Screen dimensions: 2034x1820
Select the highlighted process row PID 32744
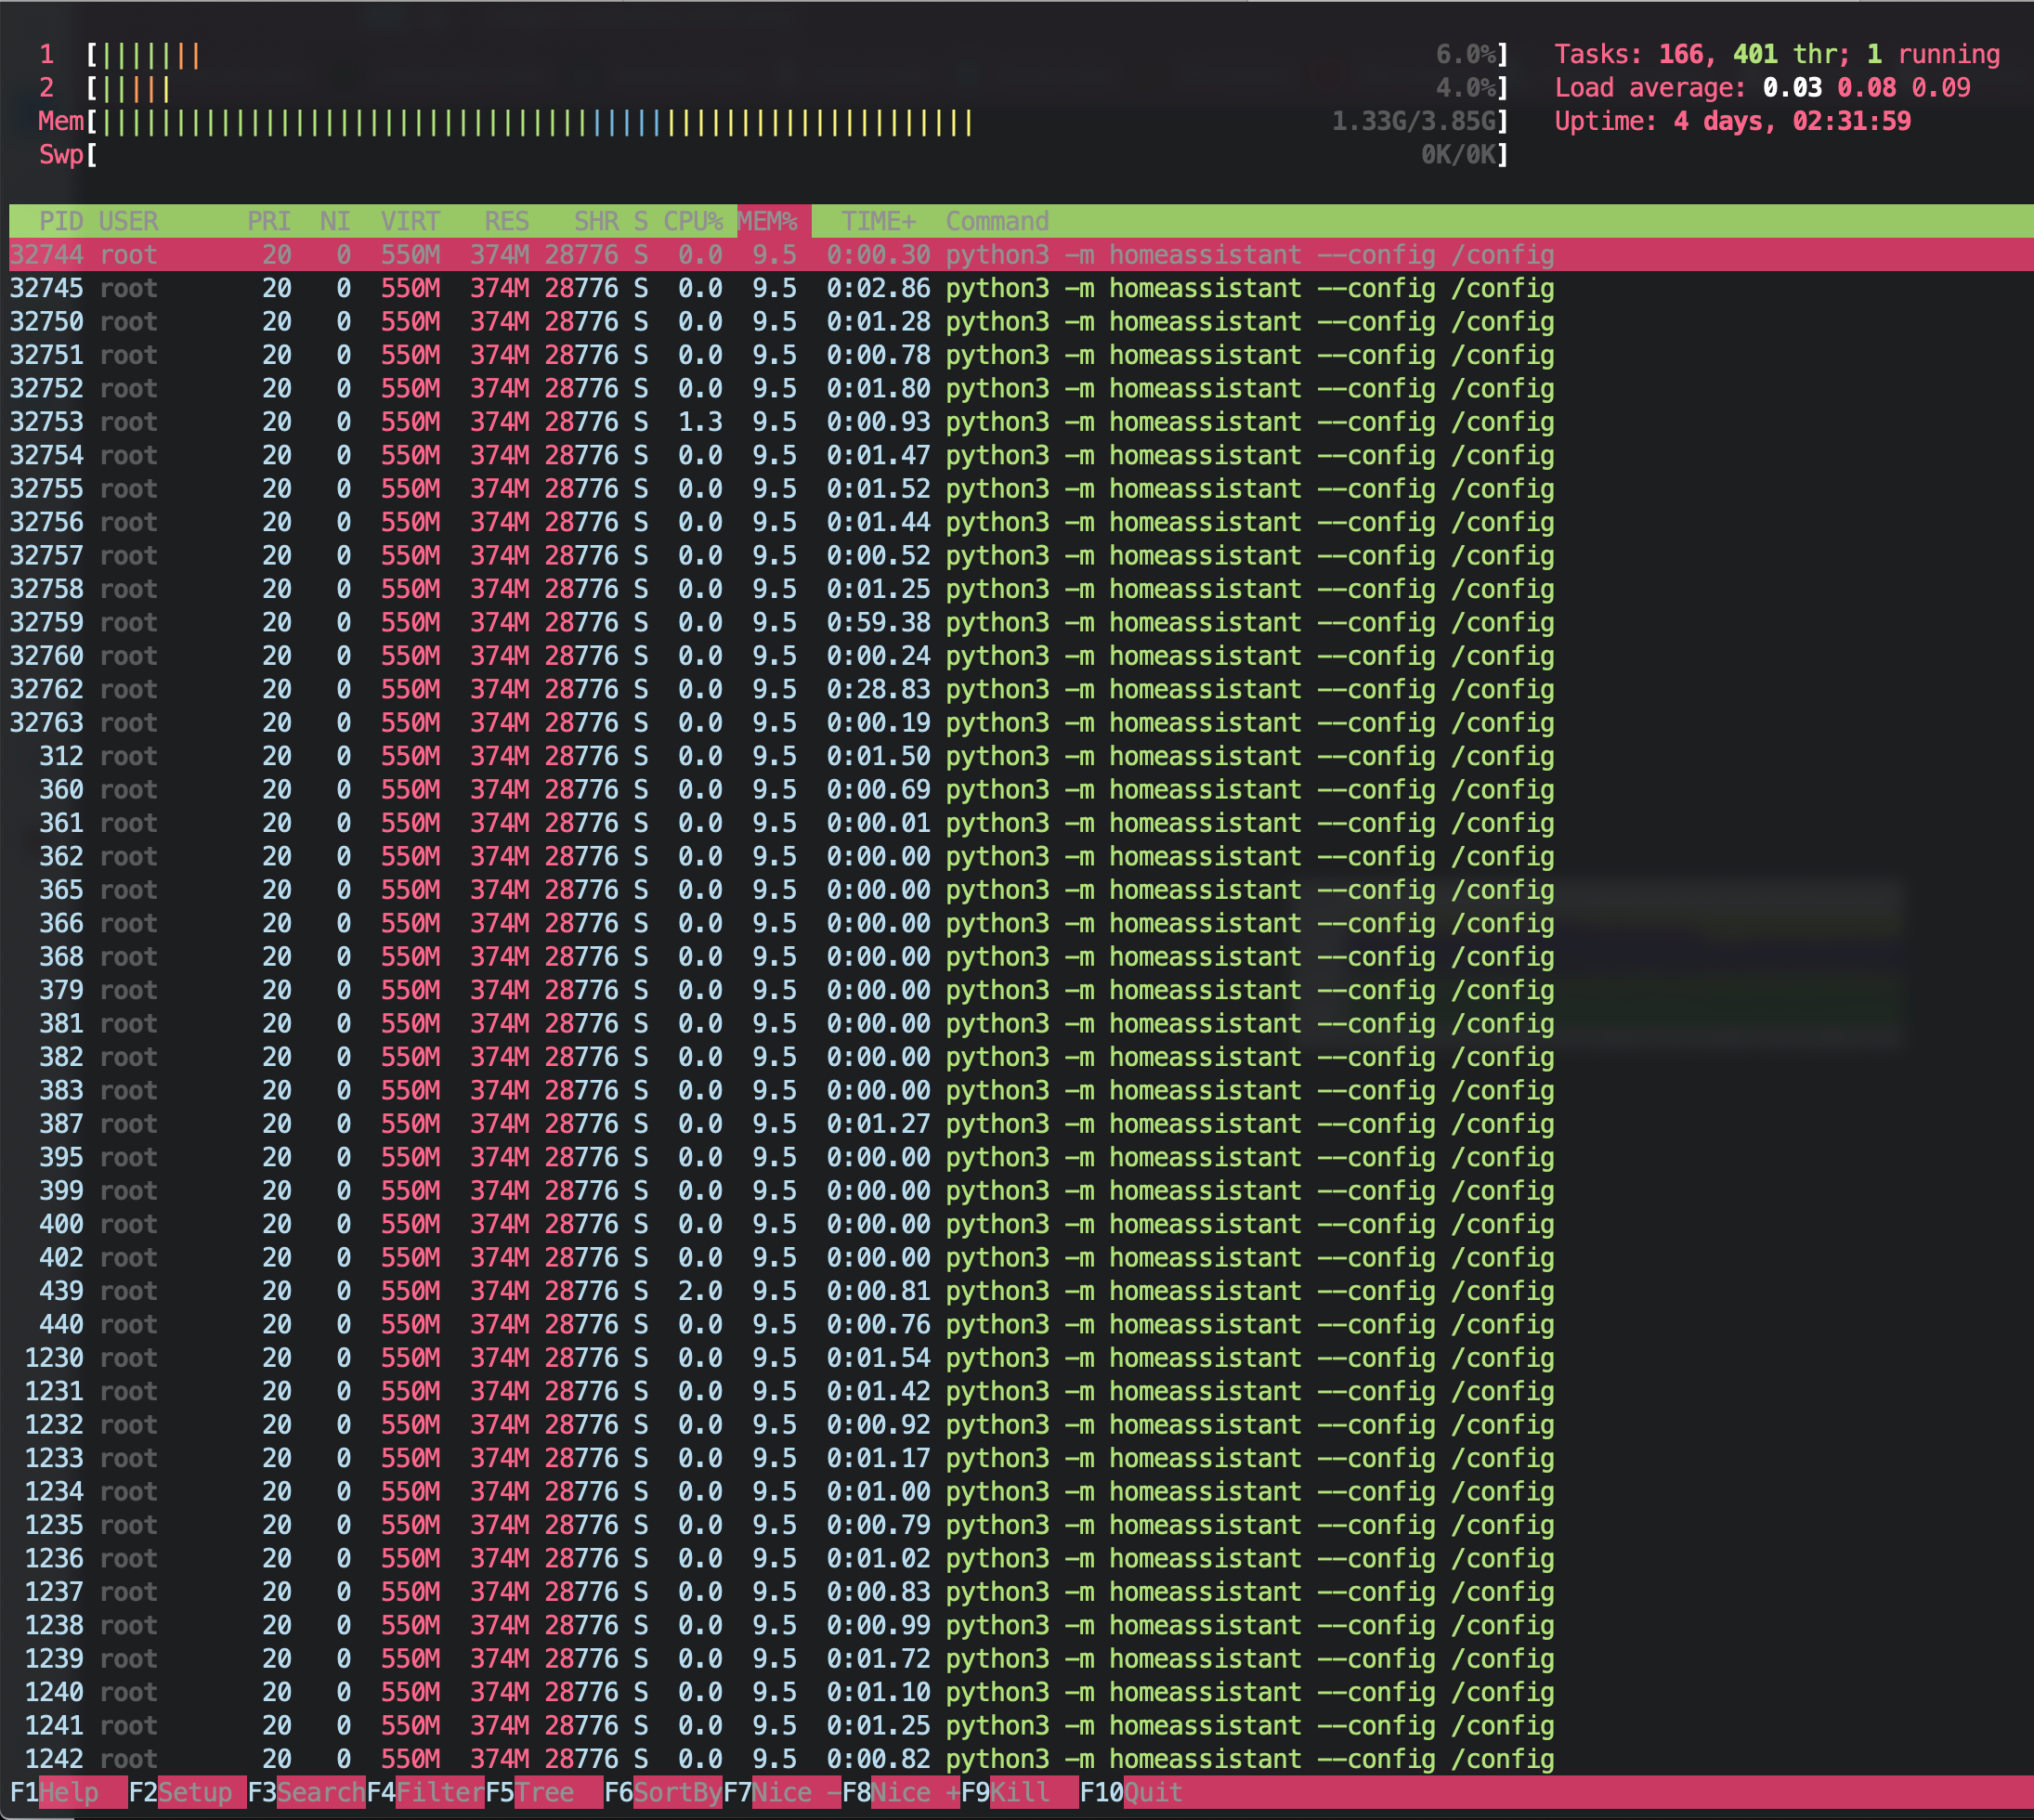coord(1021,255)
